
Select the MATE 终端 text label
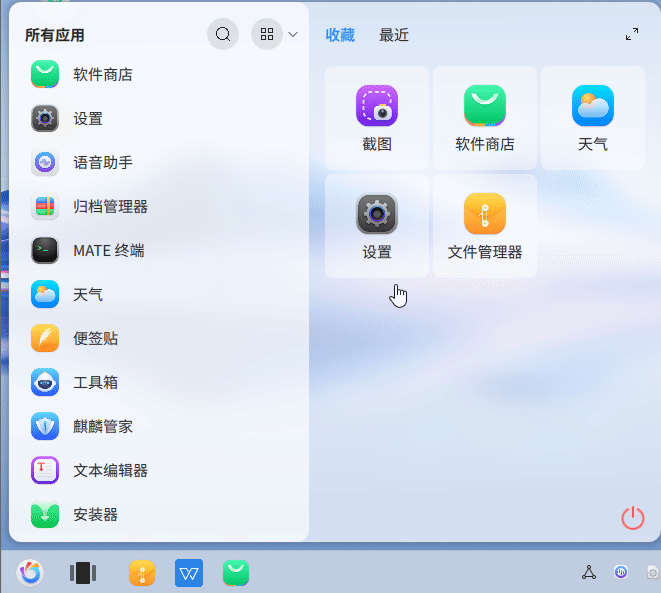tap(109, 251)
